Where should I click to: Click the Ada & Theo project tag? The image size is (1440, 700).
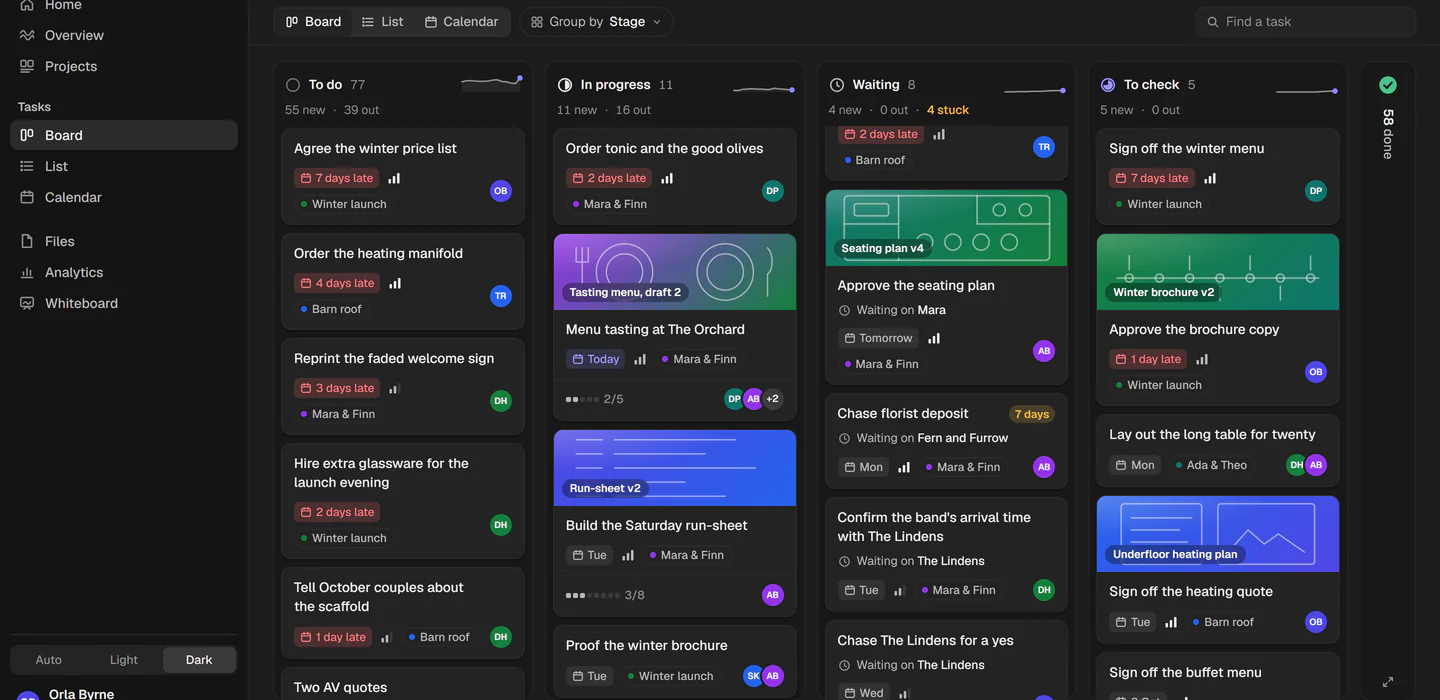(1211, 465)
